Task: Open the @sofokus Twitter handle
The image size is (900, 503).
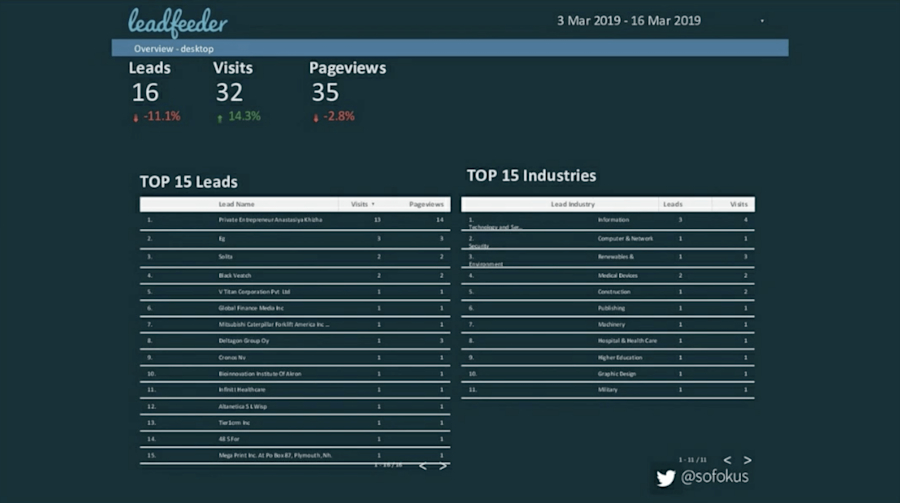Action: [715, 477]
